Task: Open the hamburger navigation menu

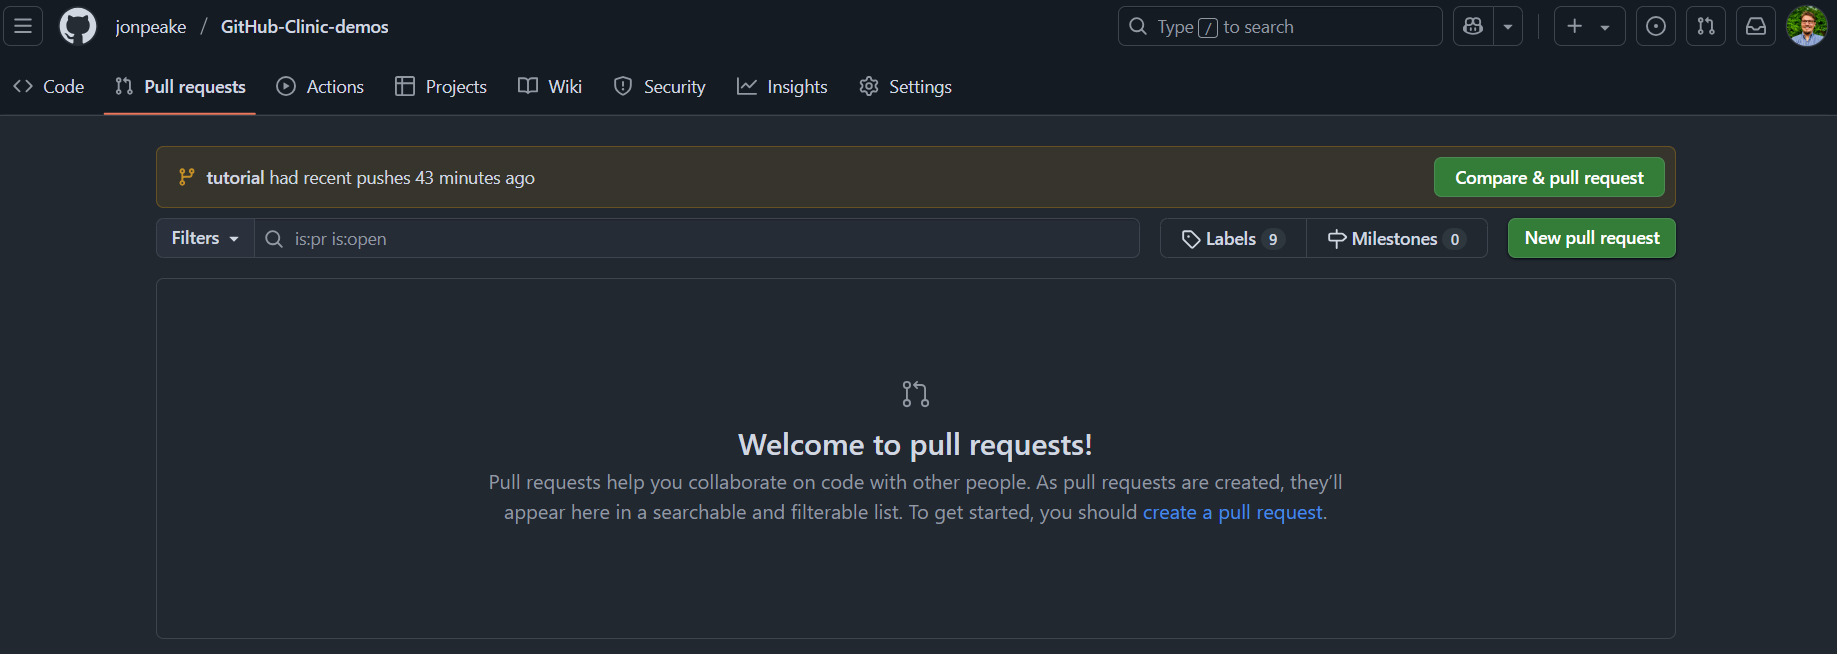Action: 23,27
